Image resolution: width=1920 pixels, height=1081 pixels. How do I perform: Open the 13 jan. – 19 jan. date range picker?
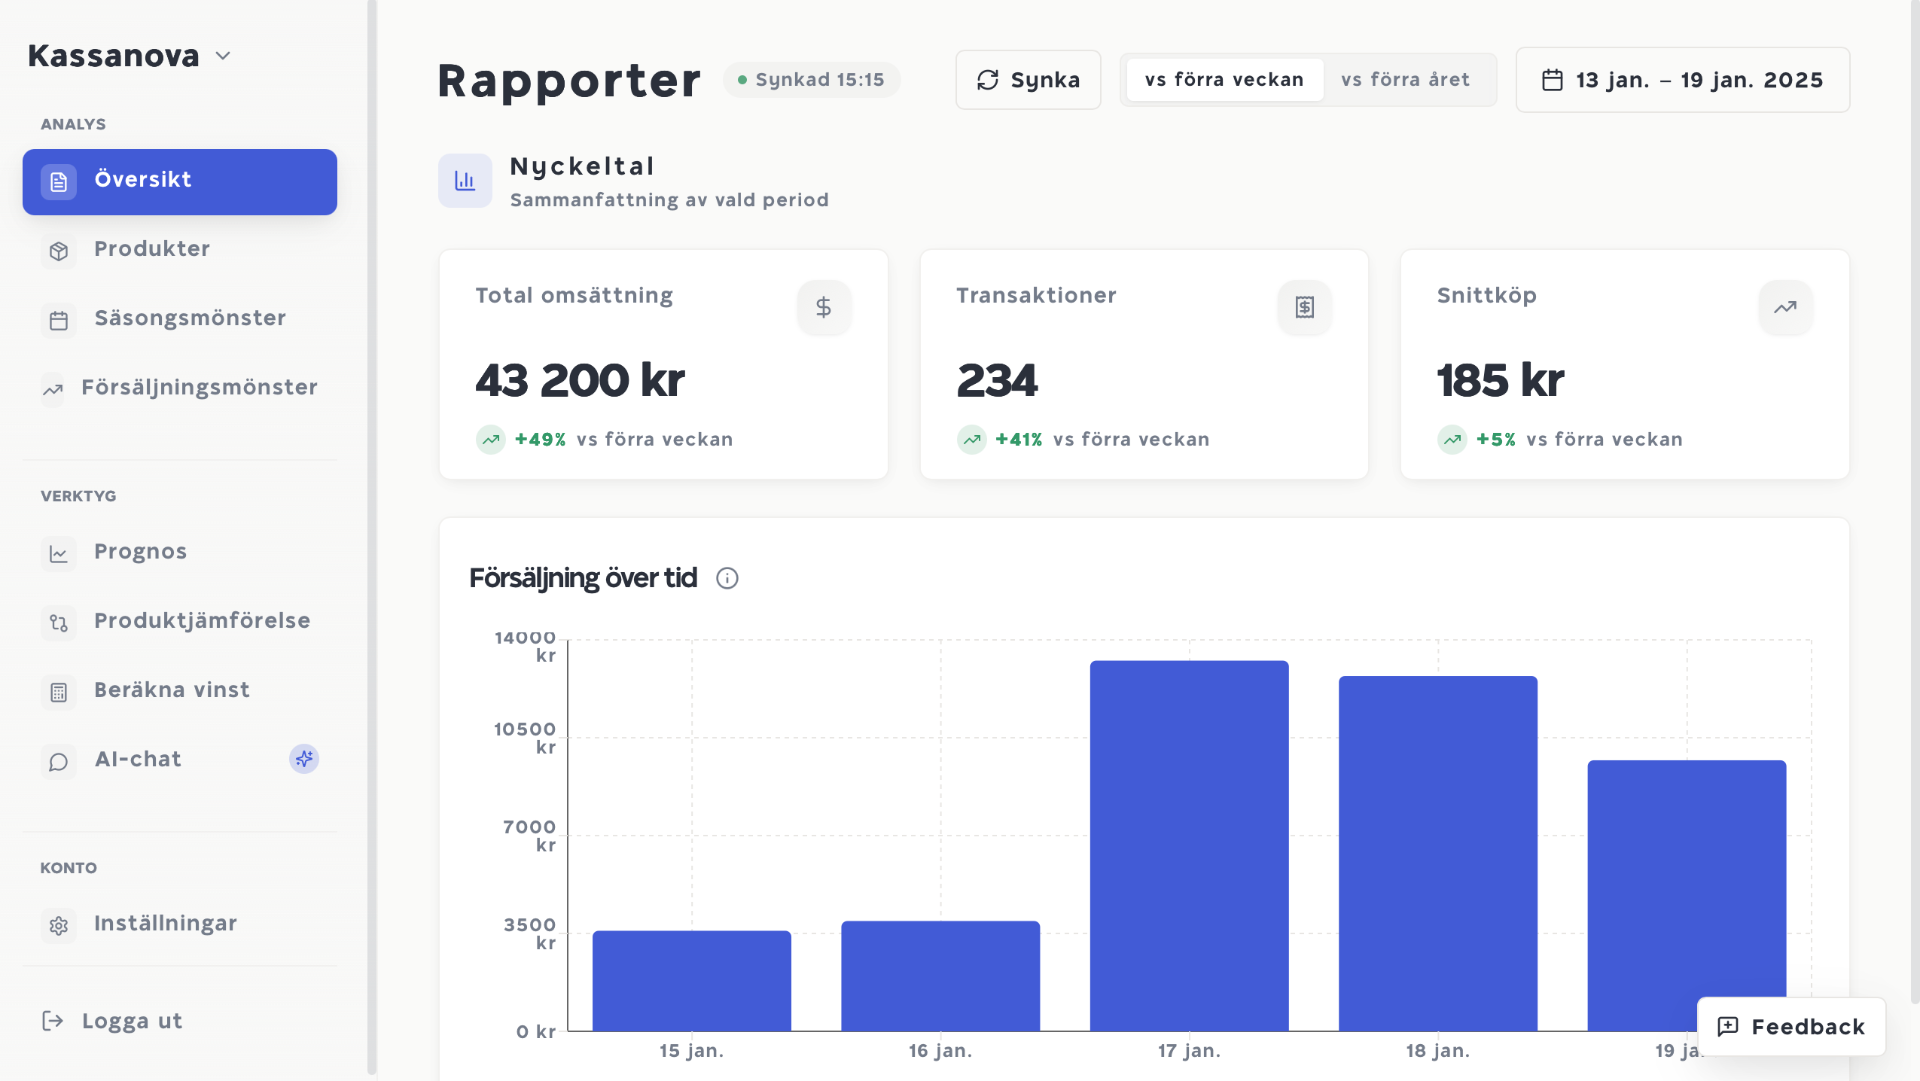[x=1682, y=80]
